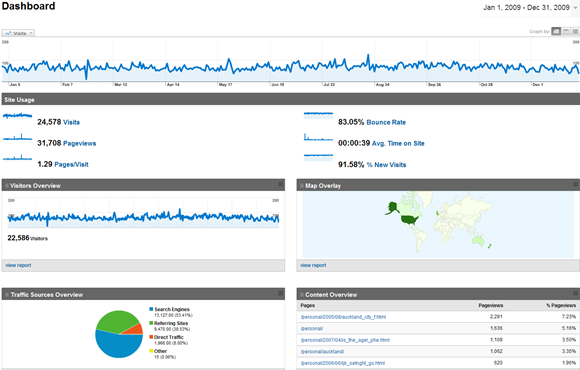The image size is (580, 370).
Task: Click Alaska on the map overlay
Action: (x=392, y=207)
